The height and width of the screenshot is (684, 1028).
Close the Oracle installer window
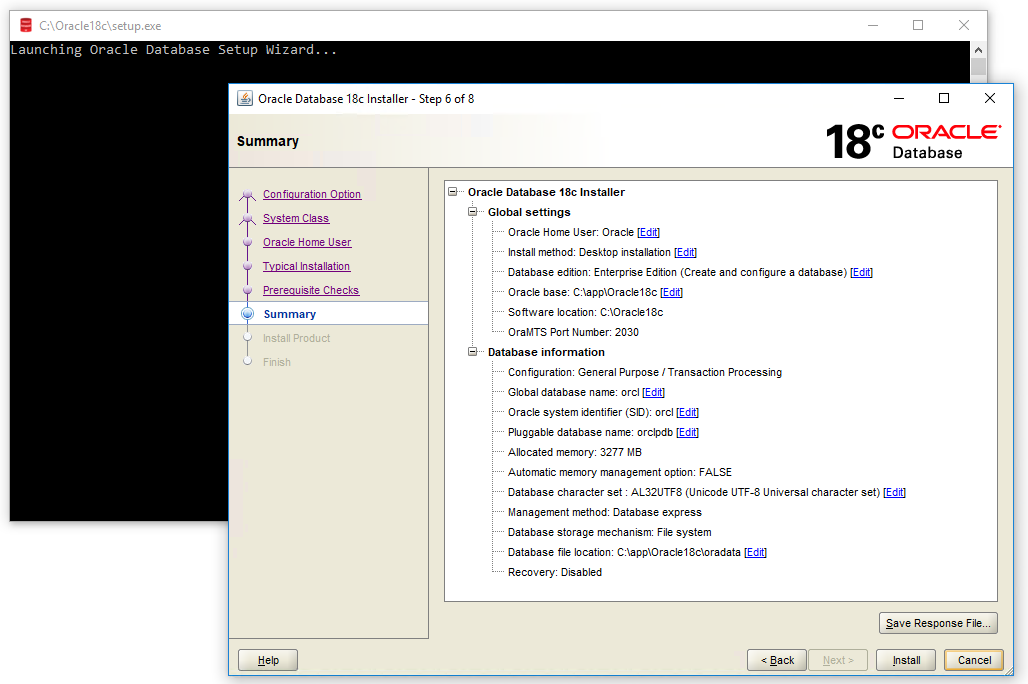pyautogui.click(x=990, y=98)
